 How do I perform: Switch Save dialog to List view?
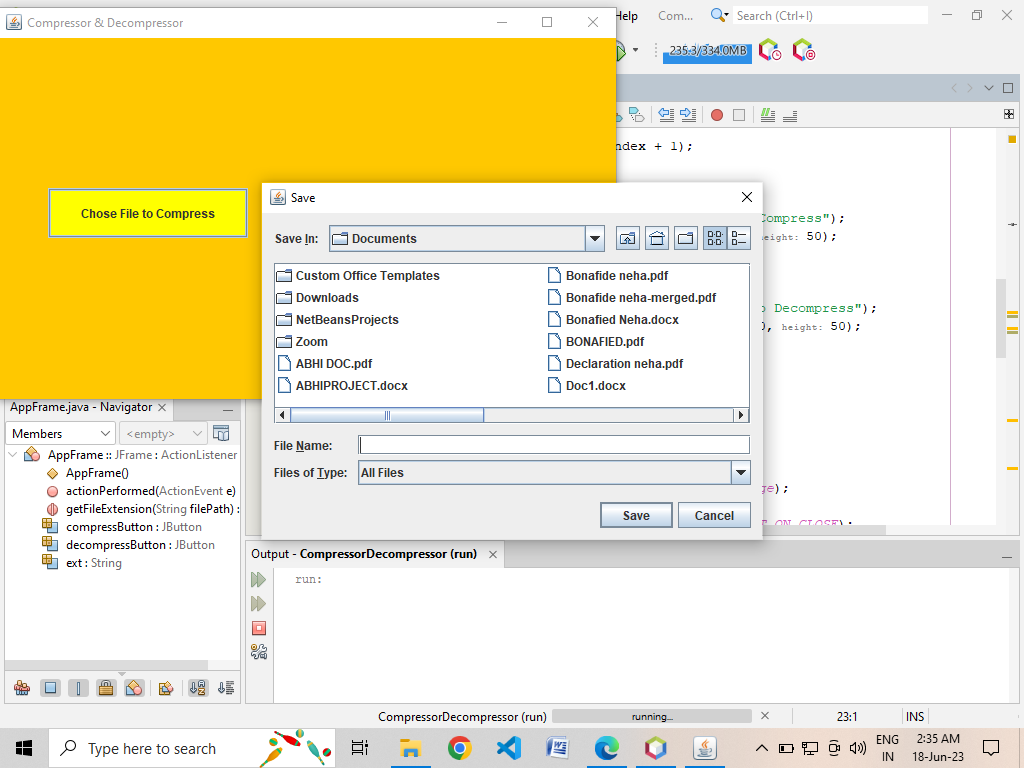point(715,238)
